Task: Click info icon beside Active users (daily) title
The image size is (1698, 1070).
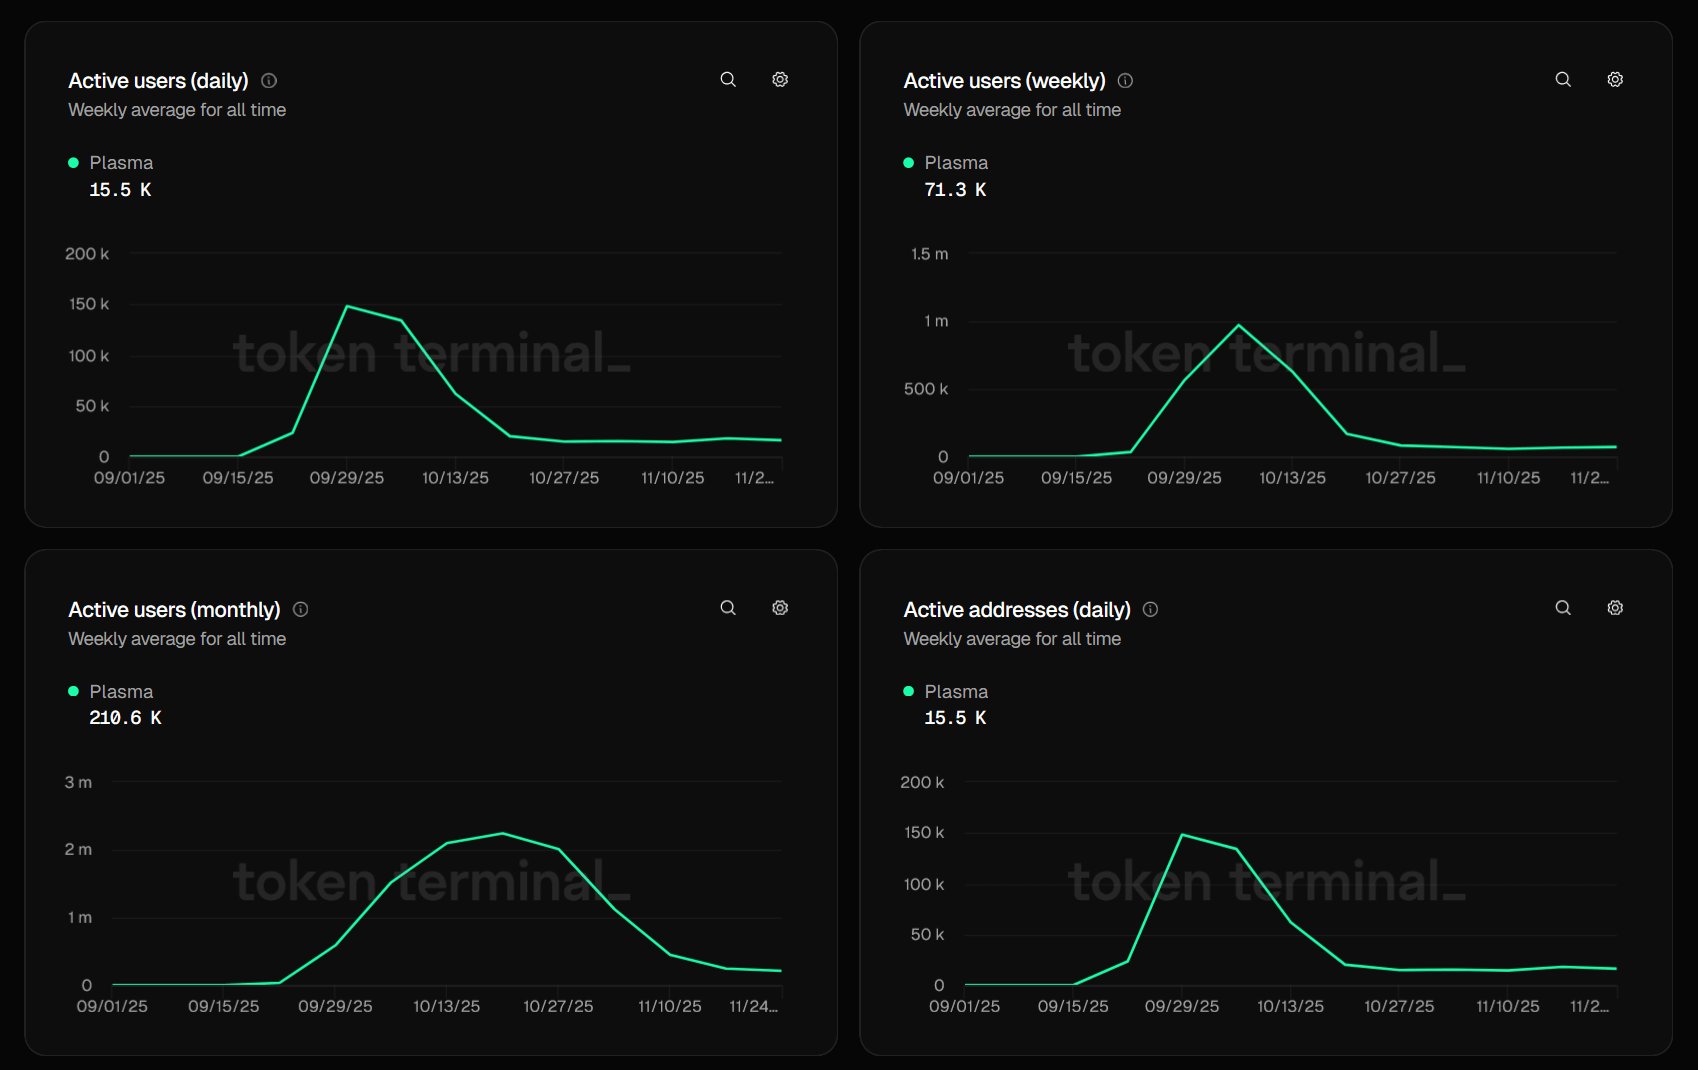Action: click(269, 81)
